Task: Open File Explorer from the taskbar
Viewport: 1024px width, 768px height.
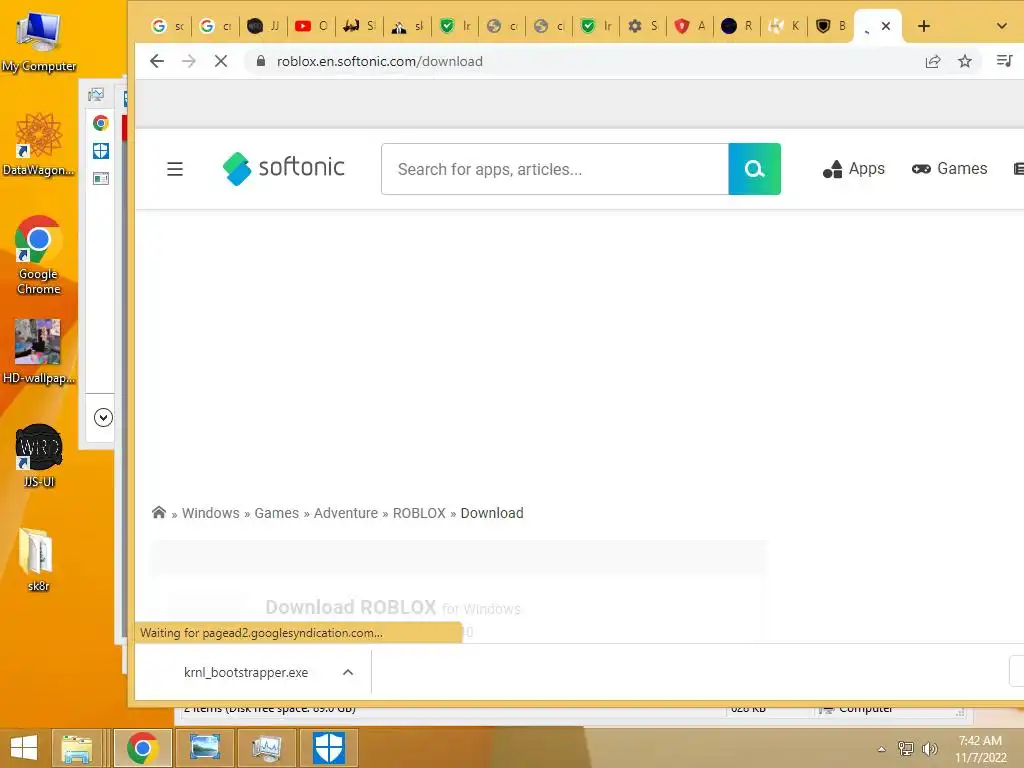Action: pyautogui.click(x=76, y=748)
